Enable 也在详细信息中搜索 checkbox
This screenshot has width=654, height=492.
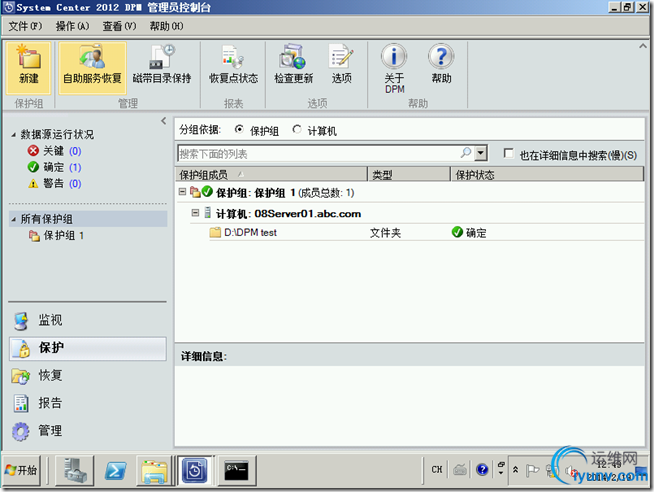[508, 153]
